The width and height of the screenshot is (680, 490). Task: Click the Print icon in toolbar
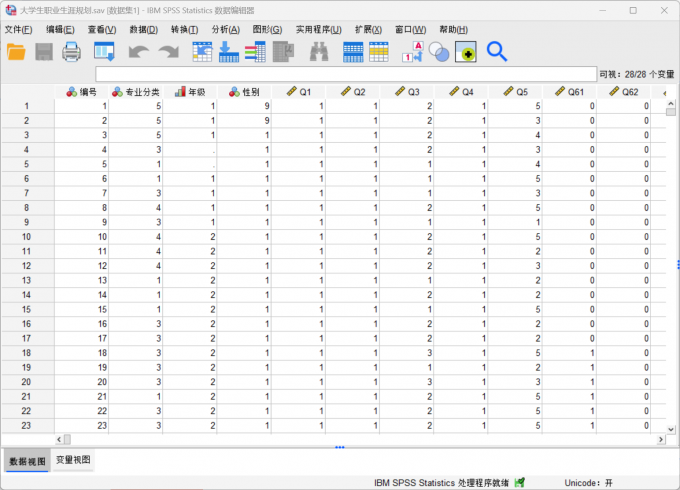coord(72,51)
